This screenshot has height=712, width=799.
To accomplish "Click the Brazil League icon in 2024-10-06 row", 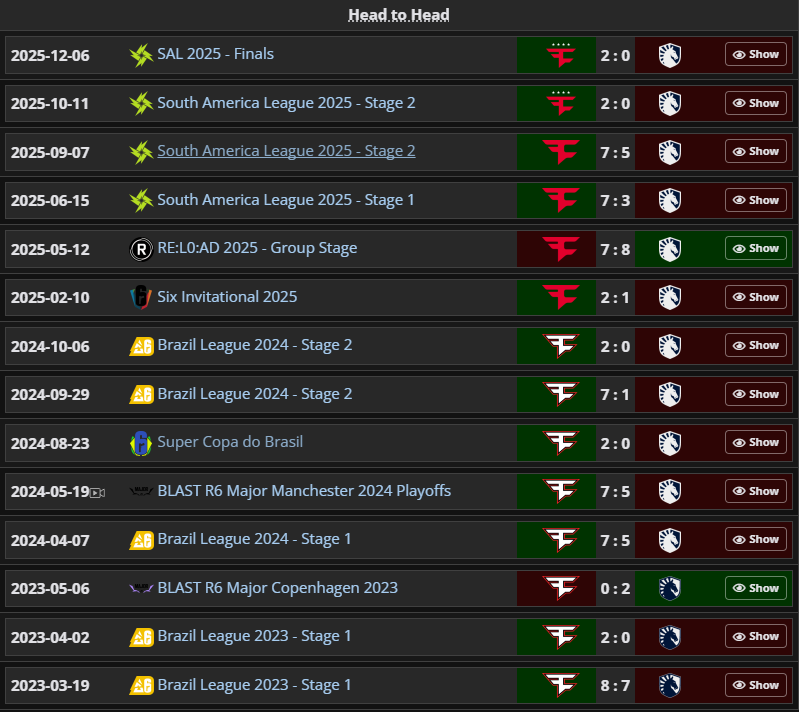I will pos(141,346).
